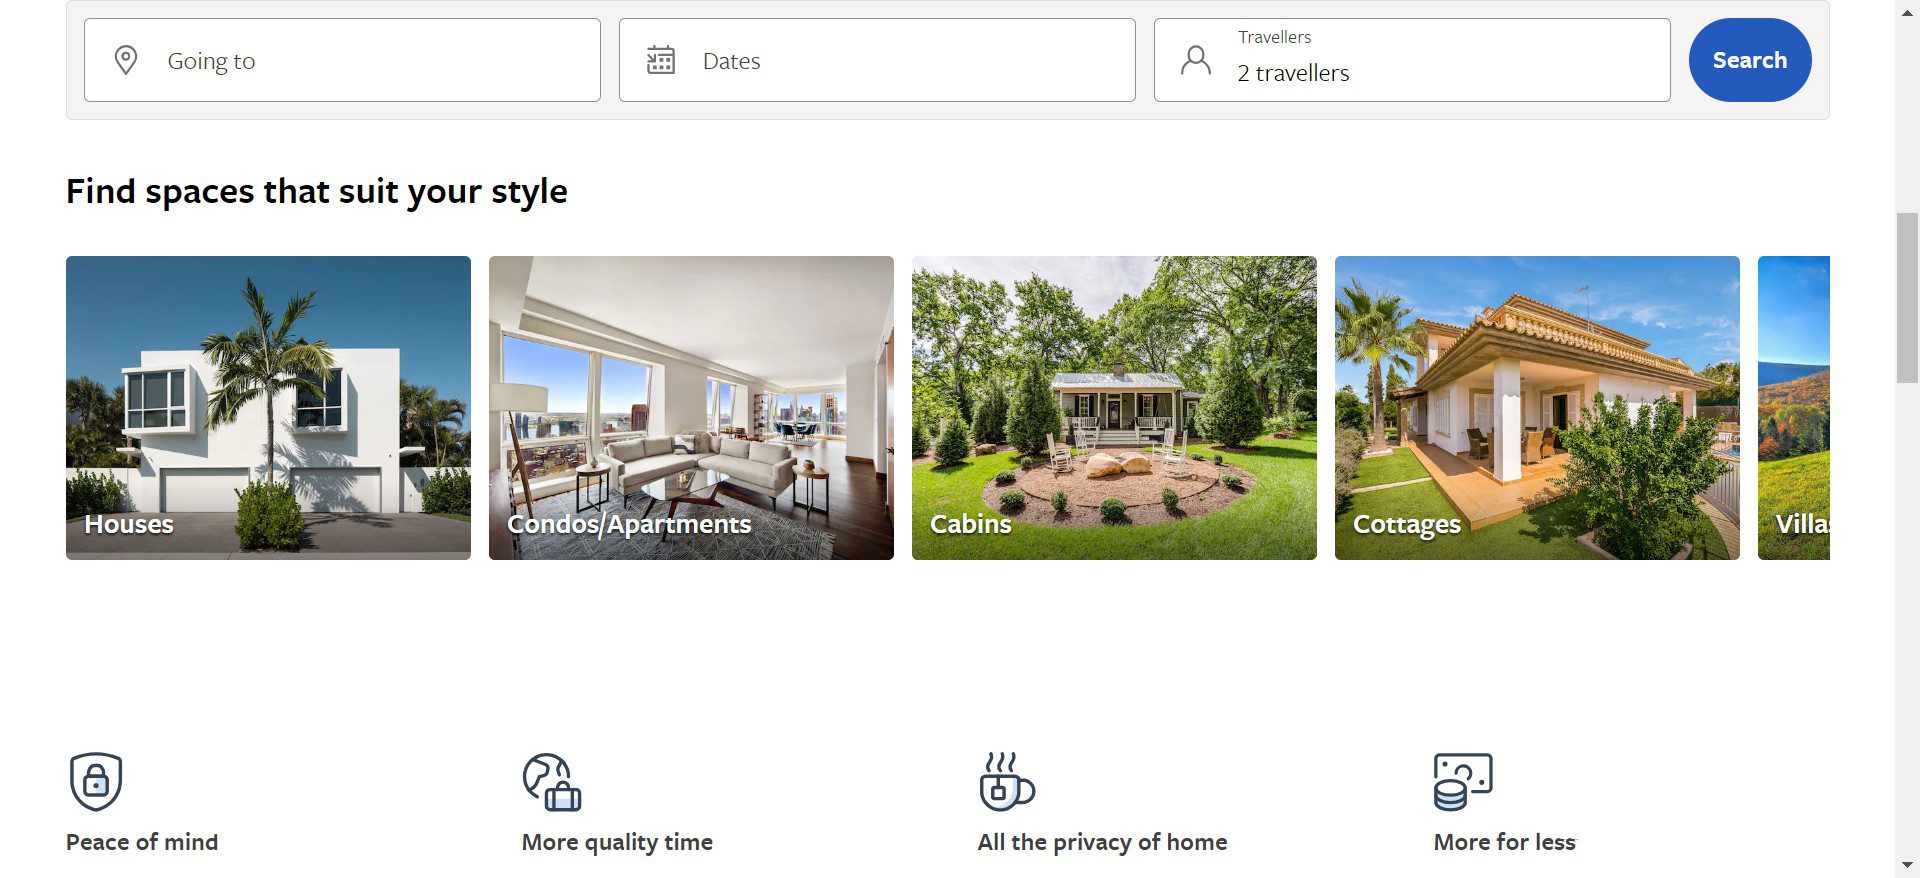The width and height of the screenshot is (1920, 878).
Task: Select the Condos/Apartments category card
Action: pyautogui.click(x=691, y=408)
